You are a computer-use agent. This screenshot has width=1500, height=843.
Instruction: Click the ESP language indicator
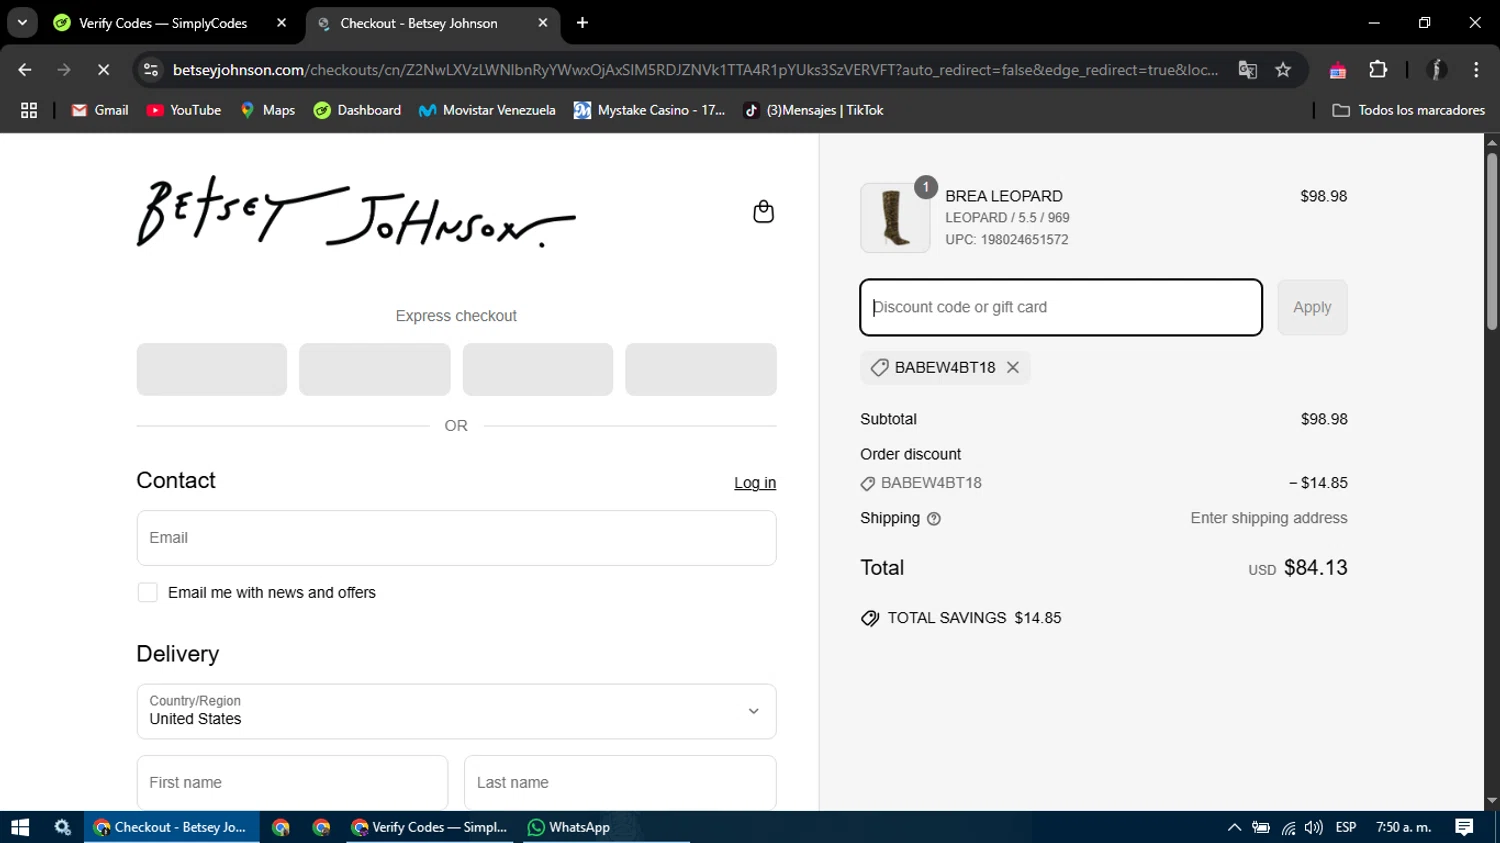[x=1346, y=827]
